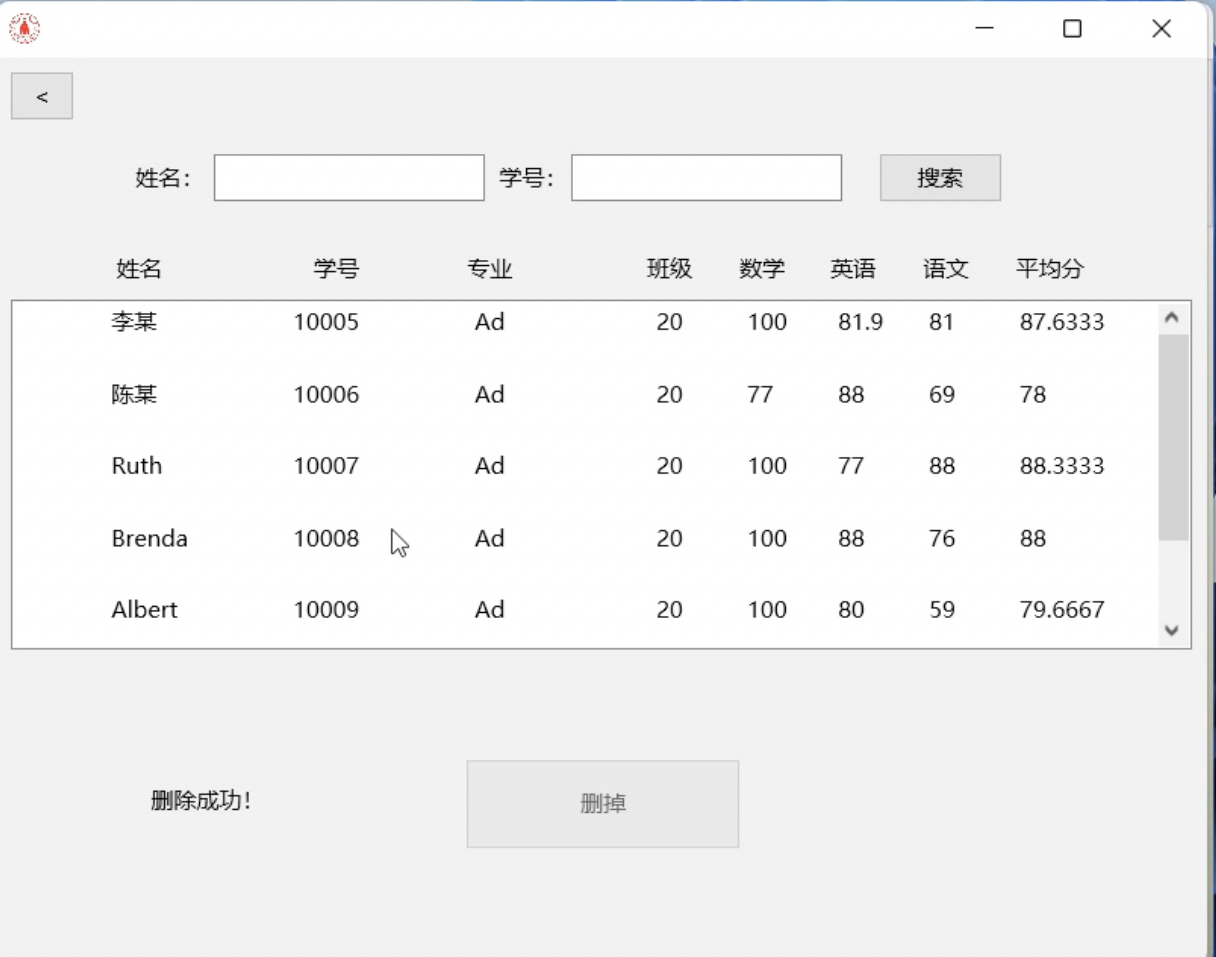
Task: Focus the 姓名 name input field
Action: [349, 178]
